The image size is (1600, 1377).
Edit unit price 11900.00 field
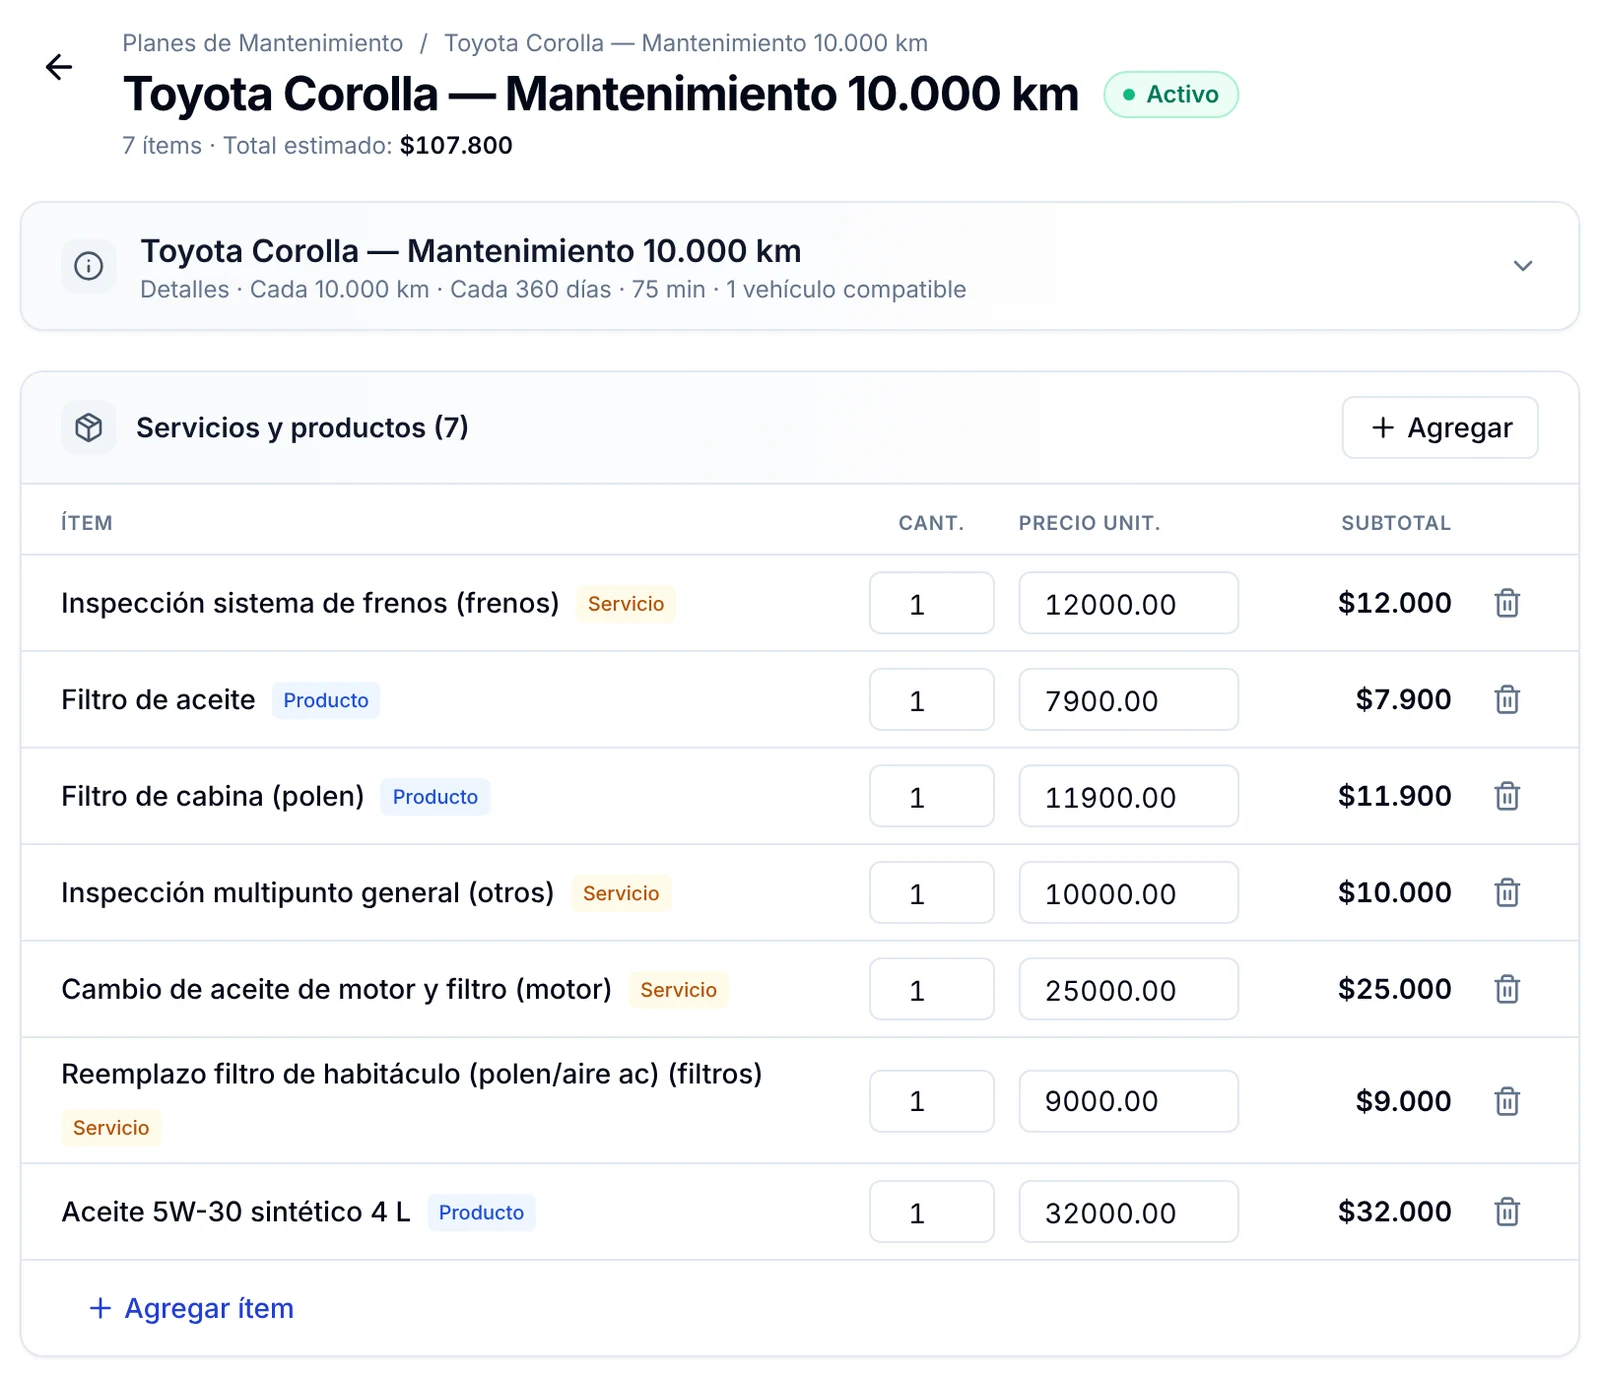(1129, 796)
